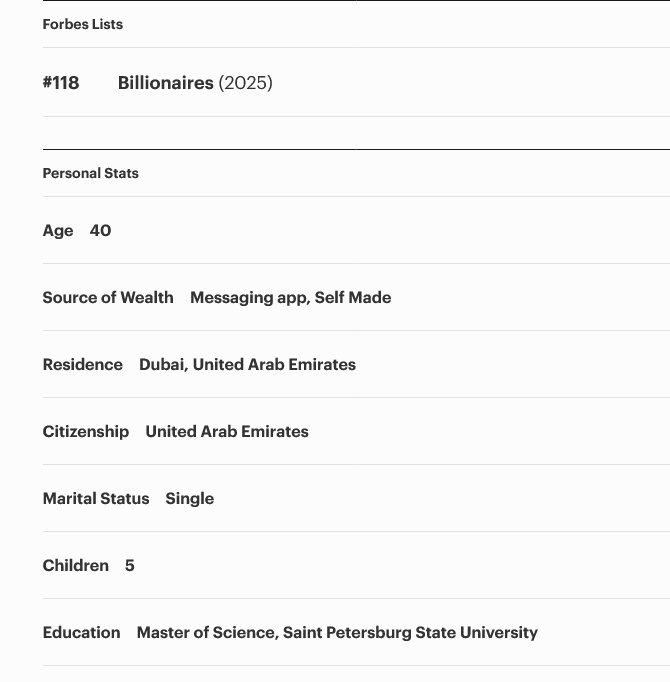This screenshot has height=682, width=670.
Task: Click the age value 40
Action: point(100,230)
